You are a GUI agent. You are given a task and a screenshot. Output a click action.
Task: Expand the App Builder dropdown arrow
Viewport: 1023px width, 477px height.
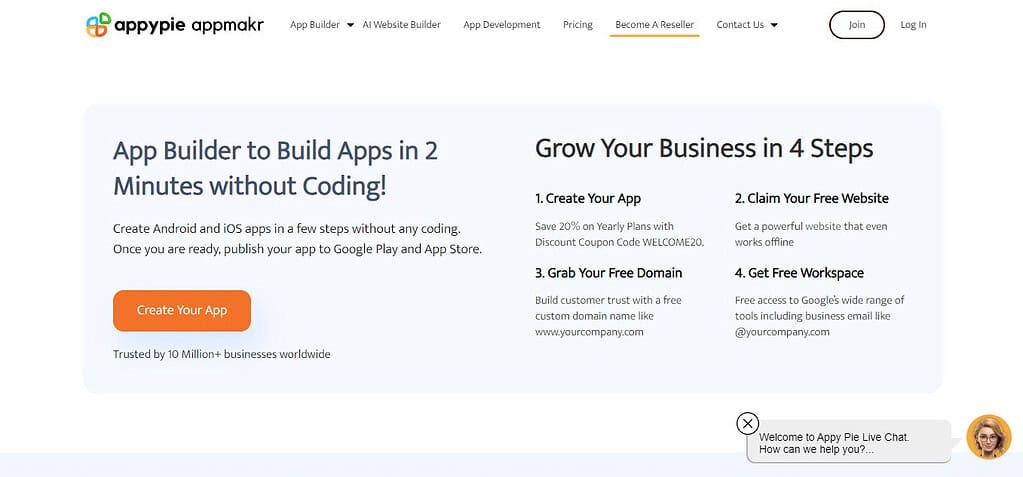coord(350,25)
